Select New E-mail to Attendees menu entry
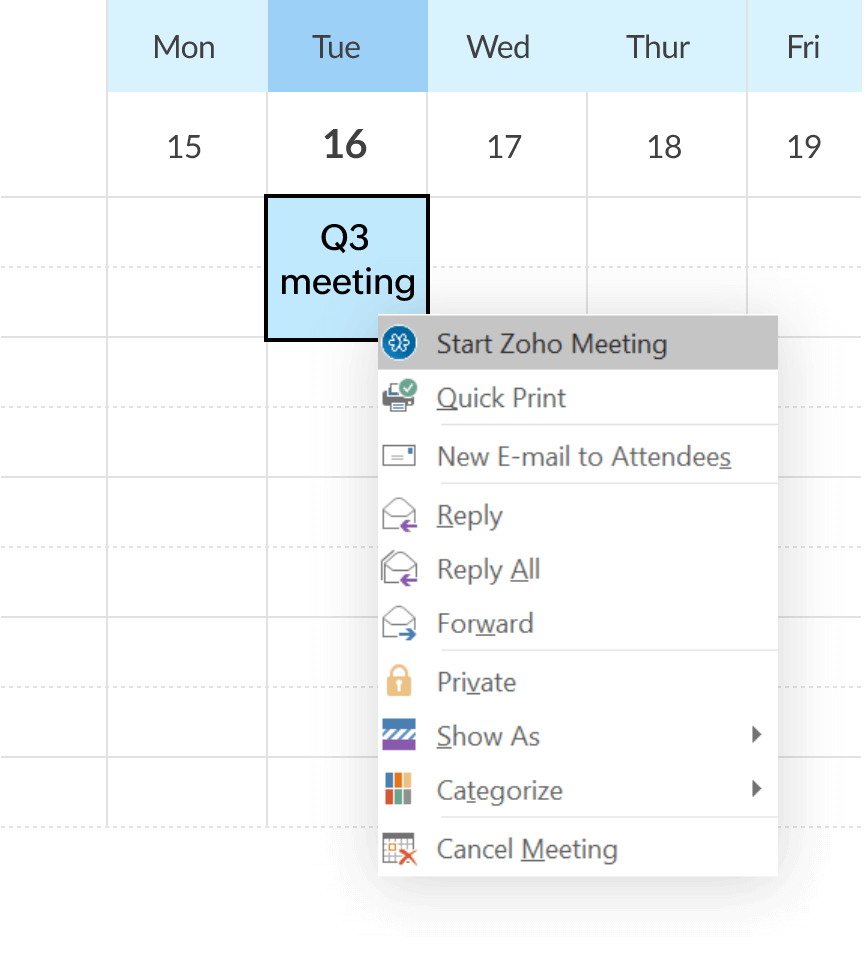868x973 pixels. (583, 455)
